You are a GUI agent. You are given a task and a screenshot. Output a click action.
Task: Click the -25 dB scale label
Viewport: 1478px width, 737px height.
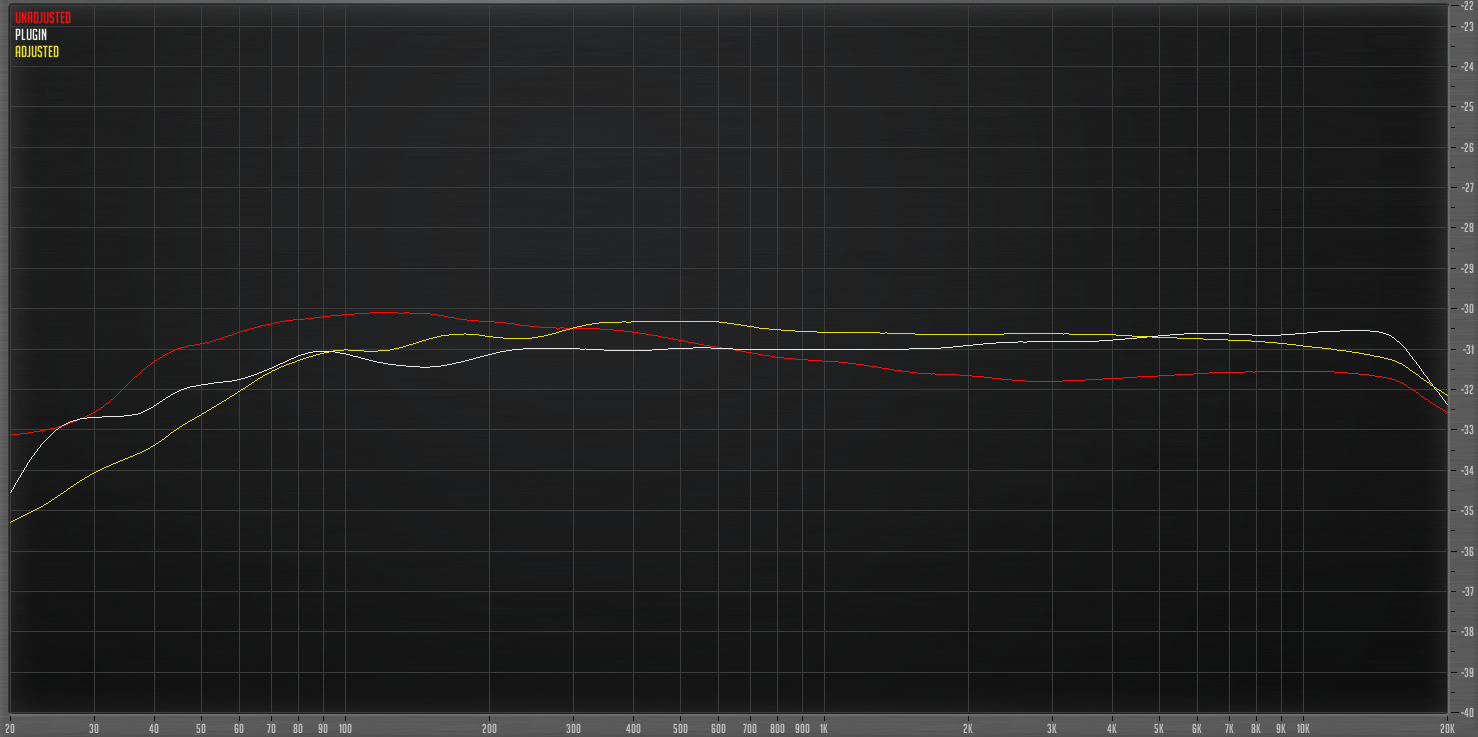[1468, 106]
